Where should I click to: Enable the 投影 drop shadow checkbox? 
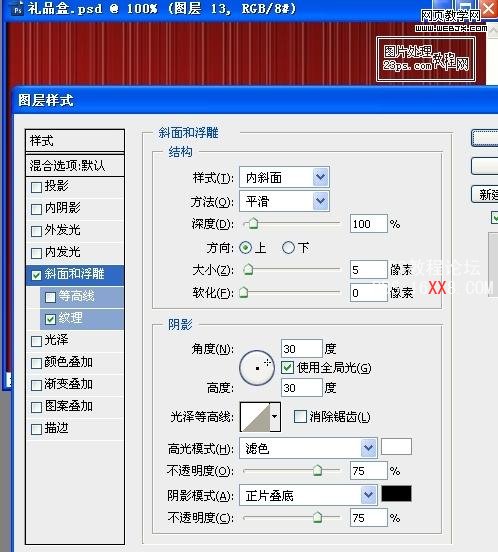coord(36,187)
